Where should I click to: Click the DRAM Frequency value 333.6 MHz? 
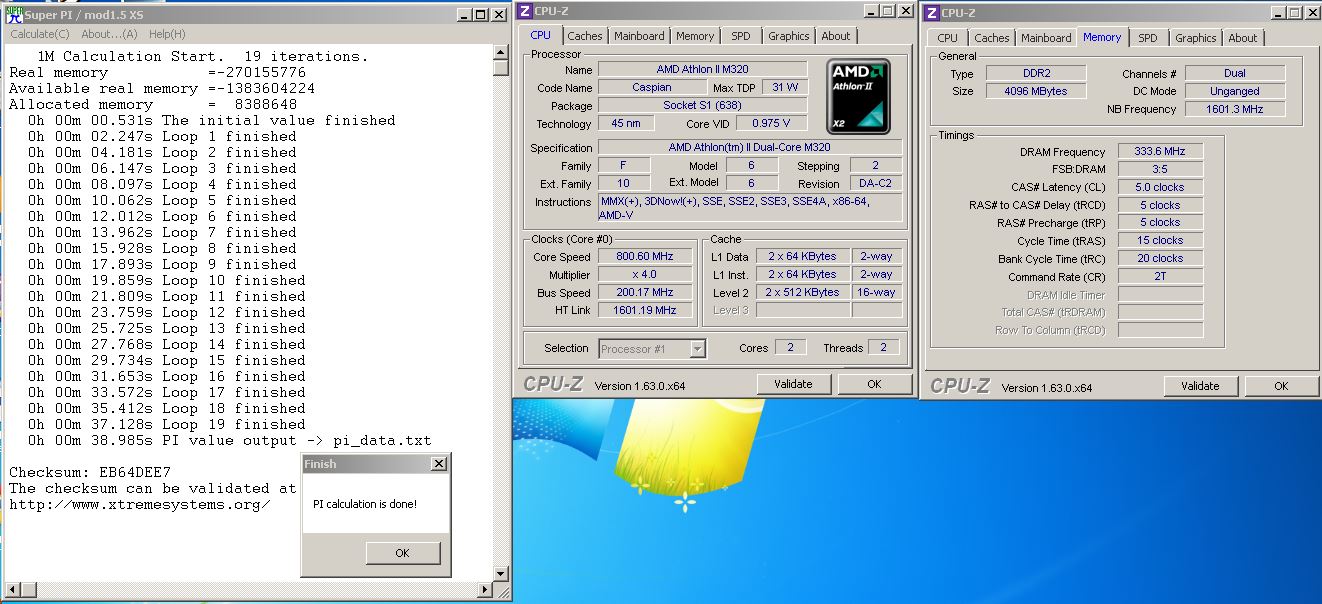pos(1160,151)
